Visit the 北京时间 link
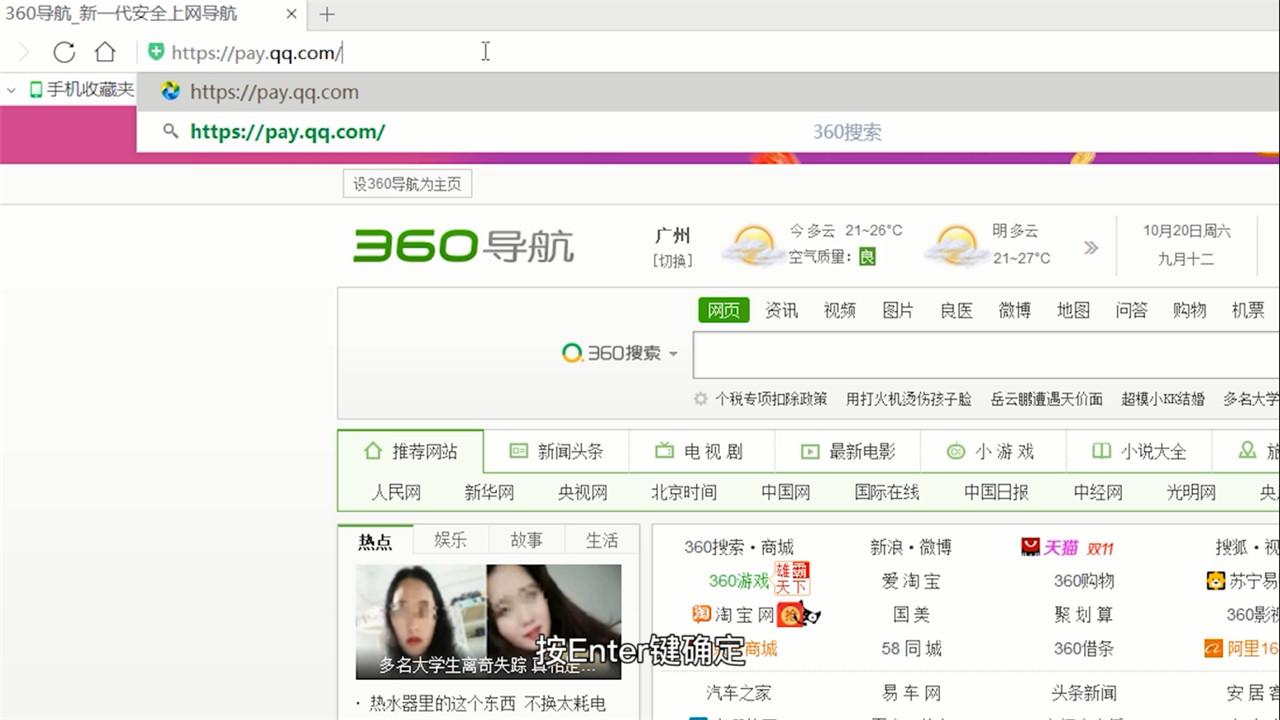This screenshot has width=1280, height=720. pyautogui.click(x=684, y=492)
